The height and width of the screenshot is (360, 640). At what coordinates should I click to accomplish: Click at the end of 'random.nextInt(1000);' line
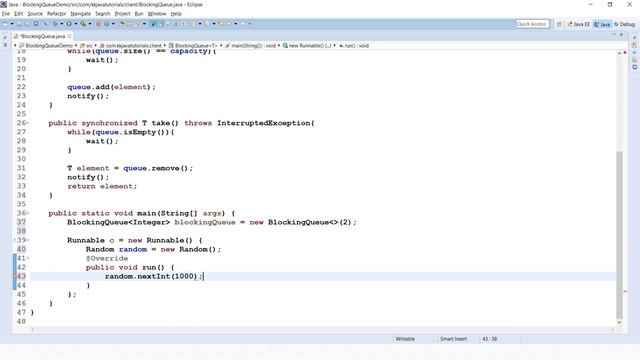coord(204,276)
